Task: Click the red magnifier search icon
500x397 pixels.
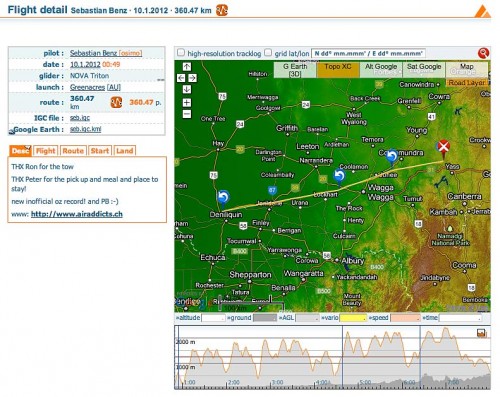Action: pyautogui.click(x=483, y=53)
